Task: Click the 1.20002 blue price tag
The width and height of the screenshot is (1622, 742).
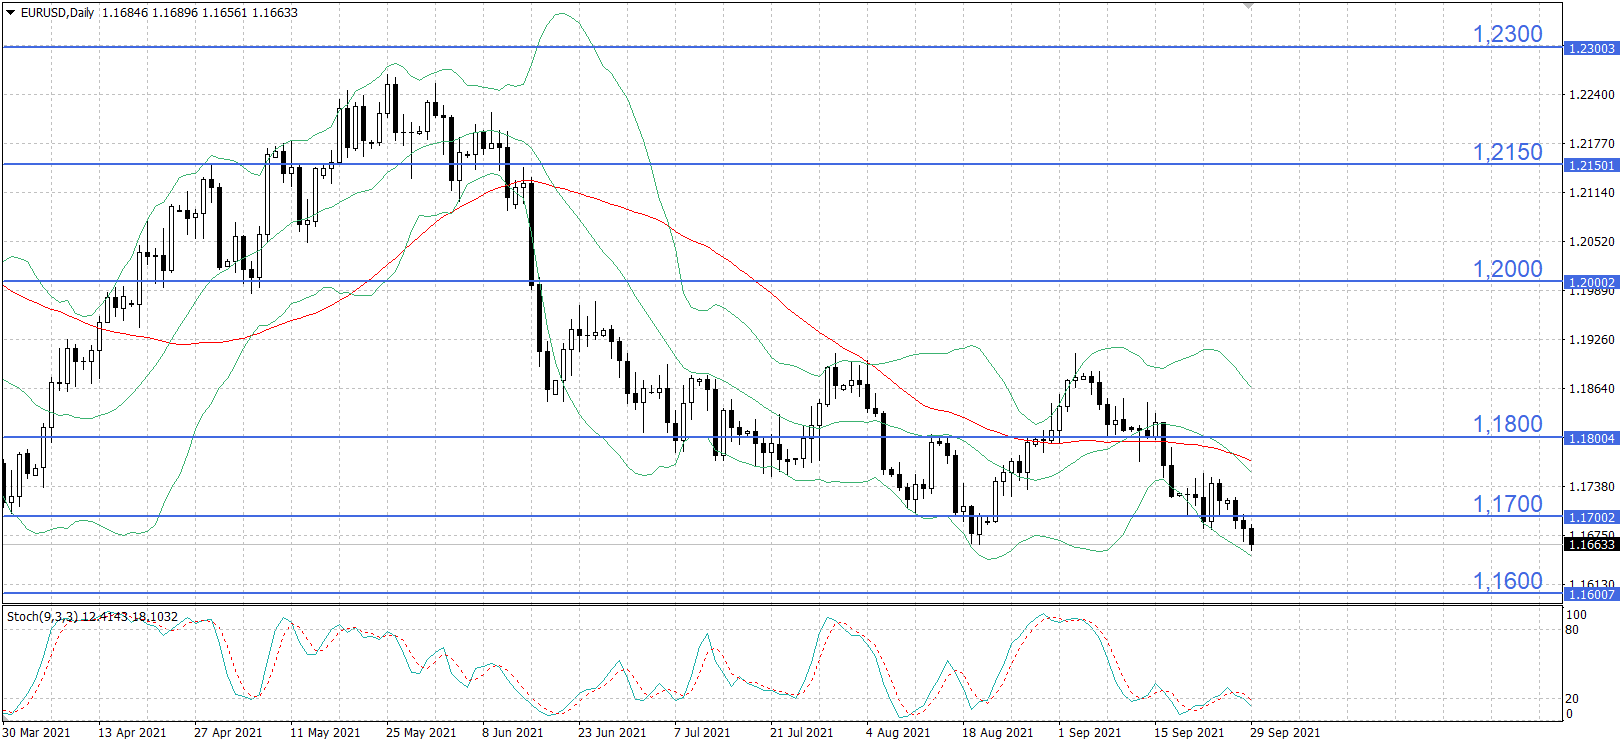Action: click(1591, 282)
